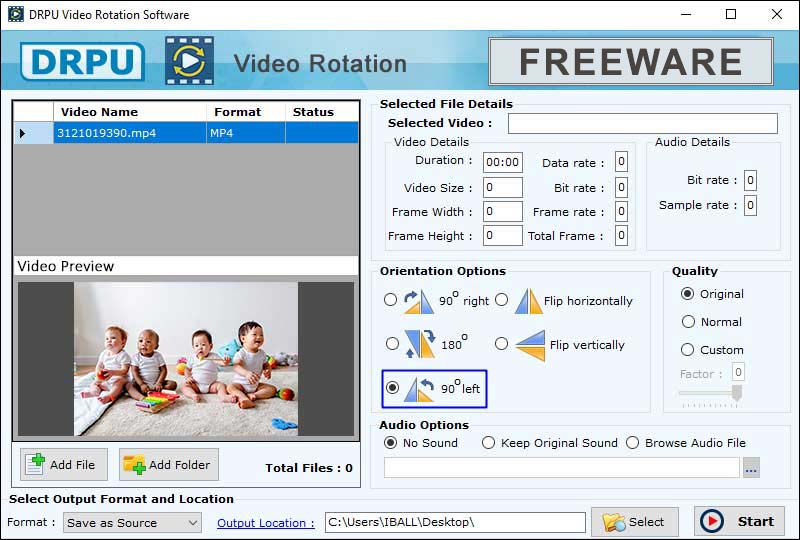Start the video rotation

tap(739, 521)
